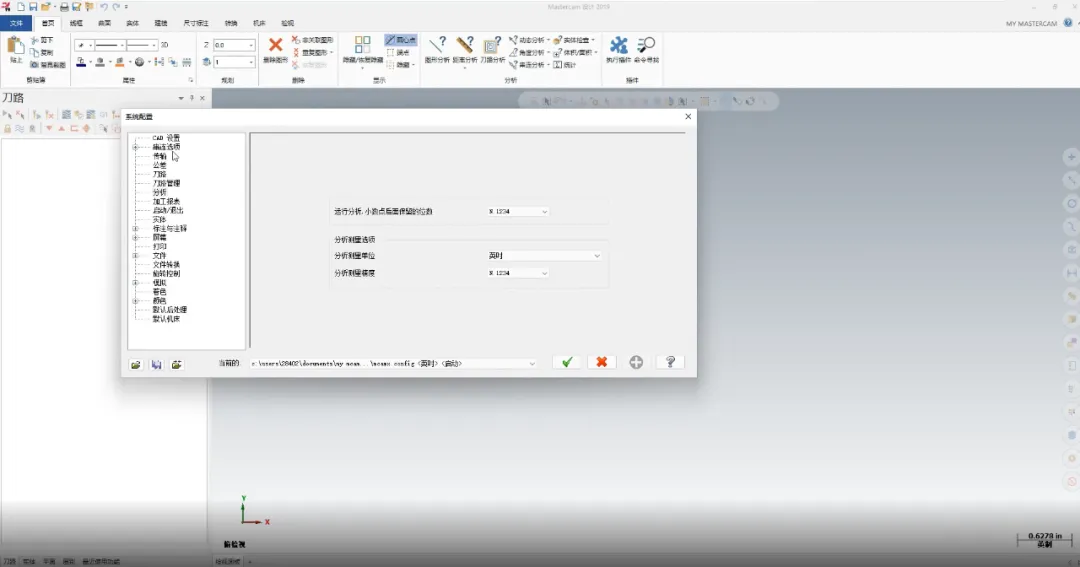1080x567 pixels.
Task: Switch to the 曲面 ribbon tab
Action: [x=104, y=23]
